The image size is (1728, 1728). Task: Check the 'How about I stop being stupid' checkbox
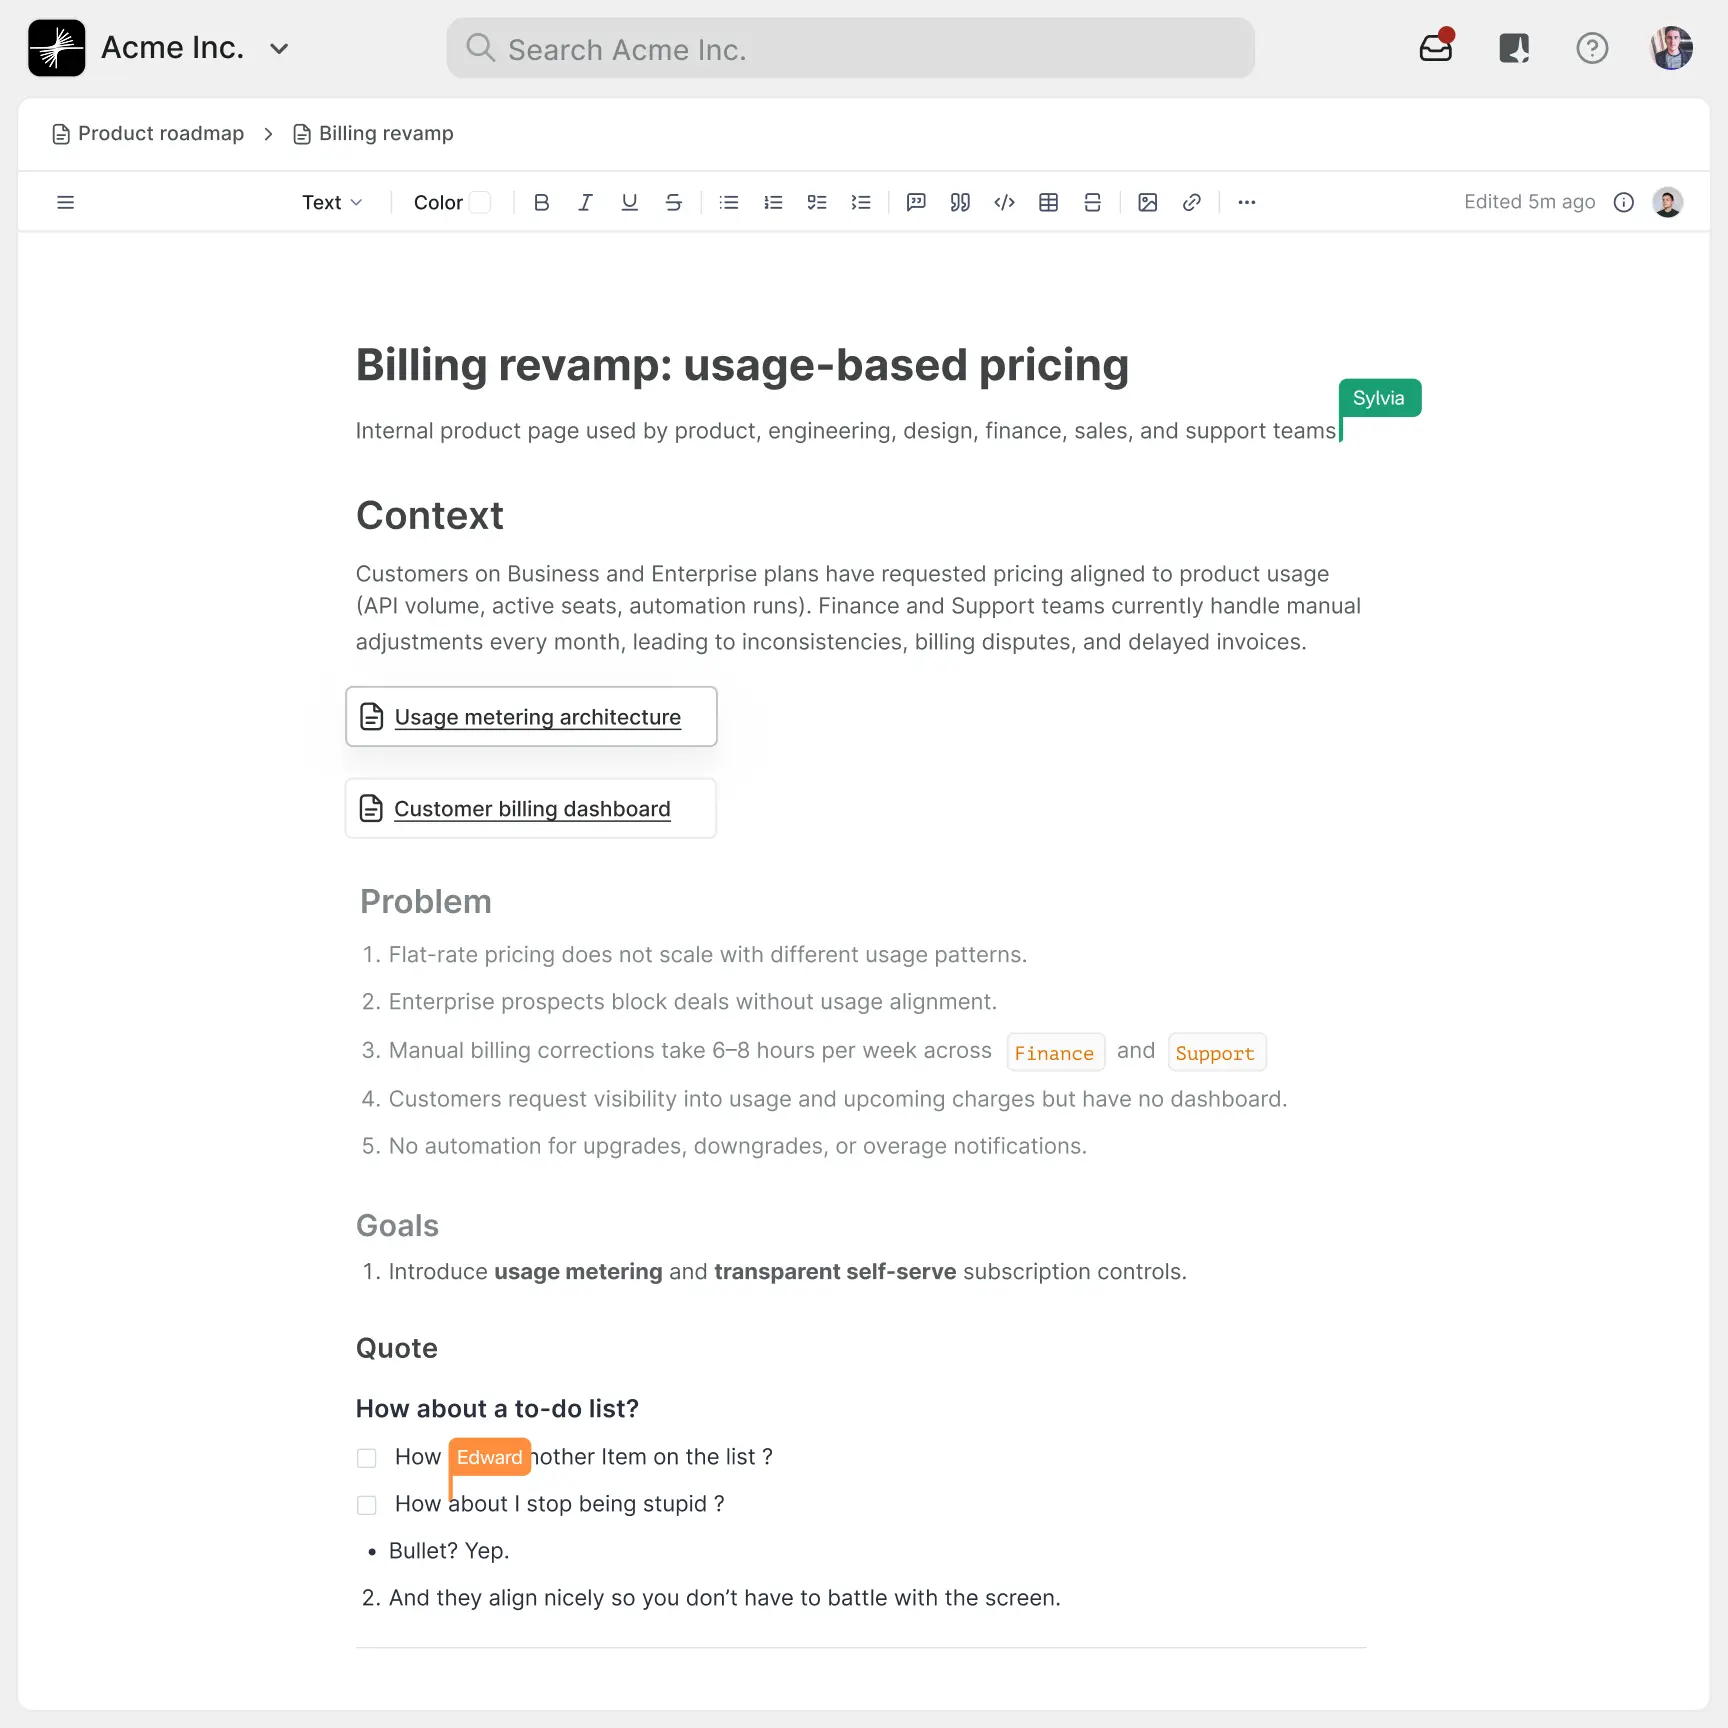click(366, 1504)
